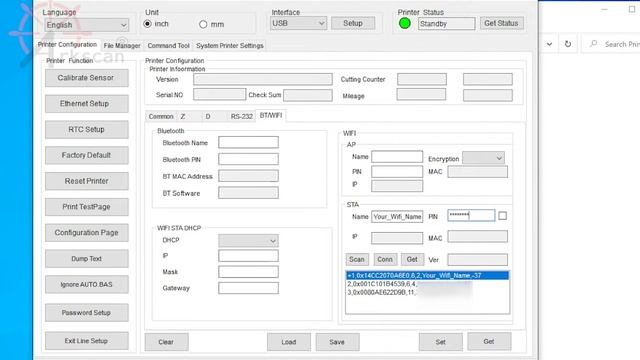Click the DHCP Gateway field

[x=248, y=288]
